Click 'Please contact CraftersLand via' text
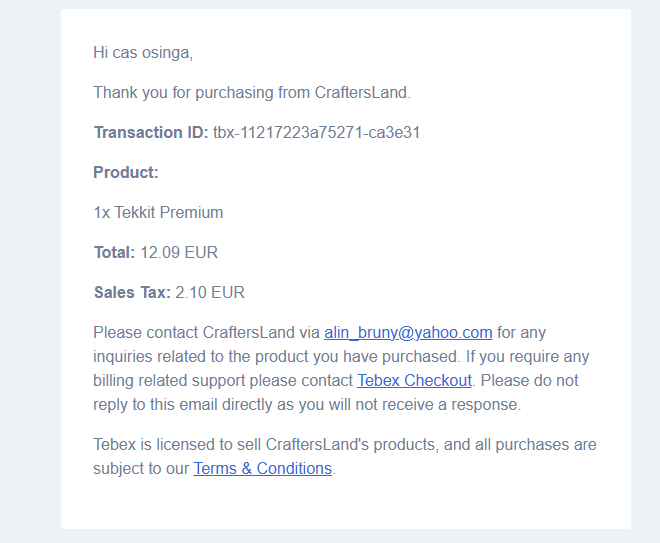Image resolution: width=660 pixels, height=543 pixels. 206,333
